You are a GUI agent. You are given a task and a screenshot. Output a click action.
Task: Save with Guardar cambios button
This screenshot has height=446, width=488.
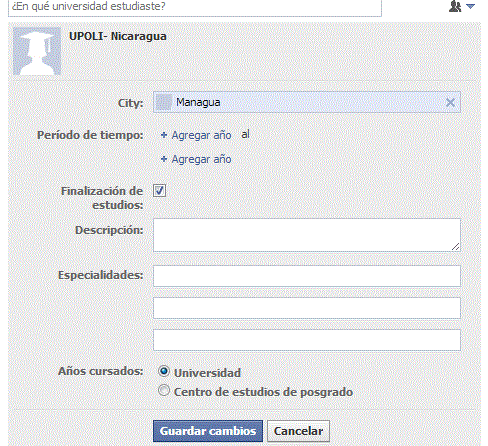click(208, 431)
